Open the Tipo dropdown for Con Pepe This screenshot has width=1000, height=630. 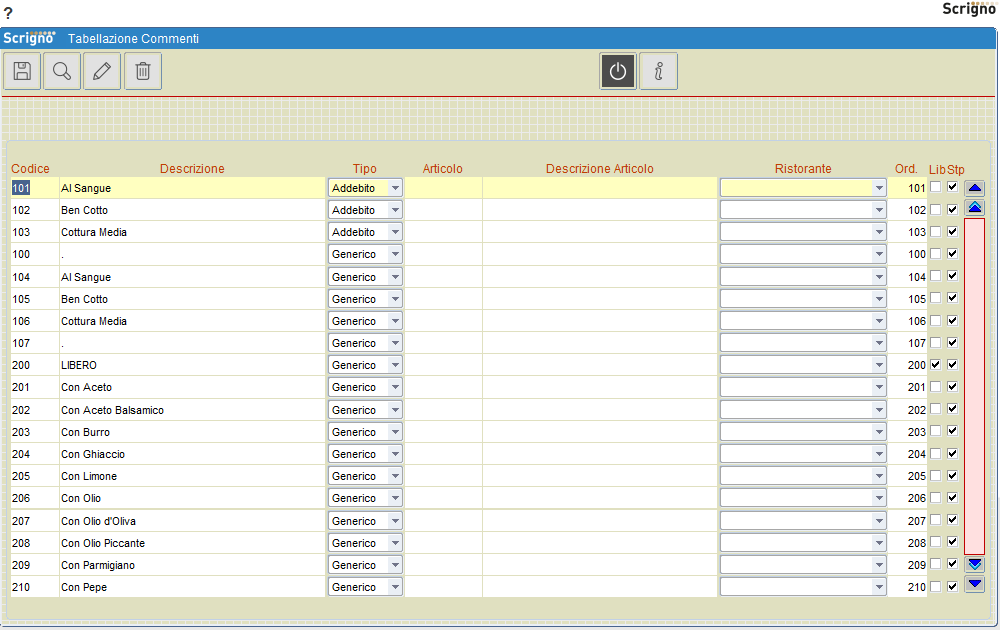click(392, 586)
